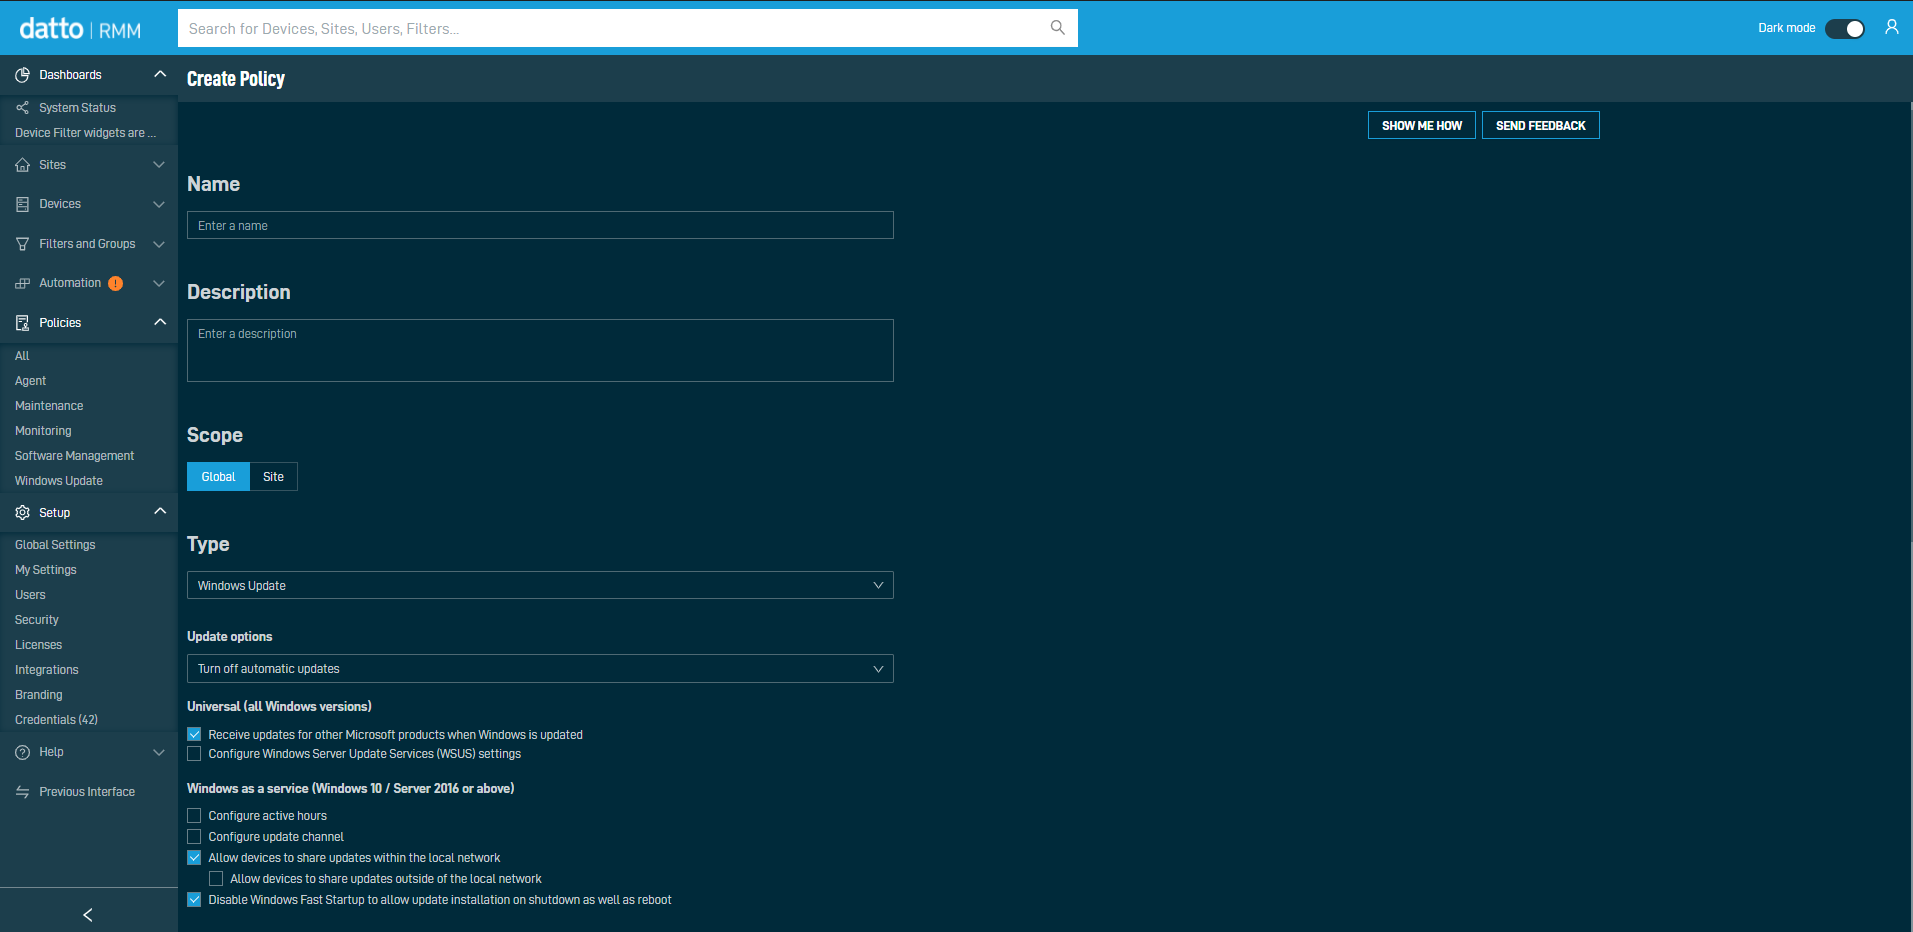Uncheck Disable Windows Fast Startup option
1913x932 pixels.
click(194, 900)
